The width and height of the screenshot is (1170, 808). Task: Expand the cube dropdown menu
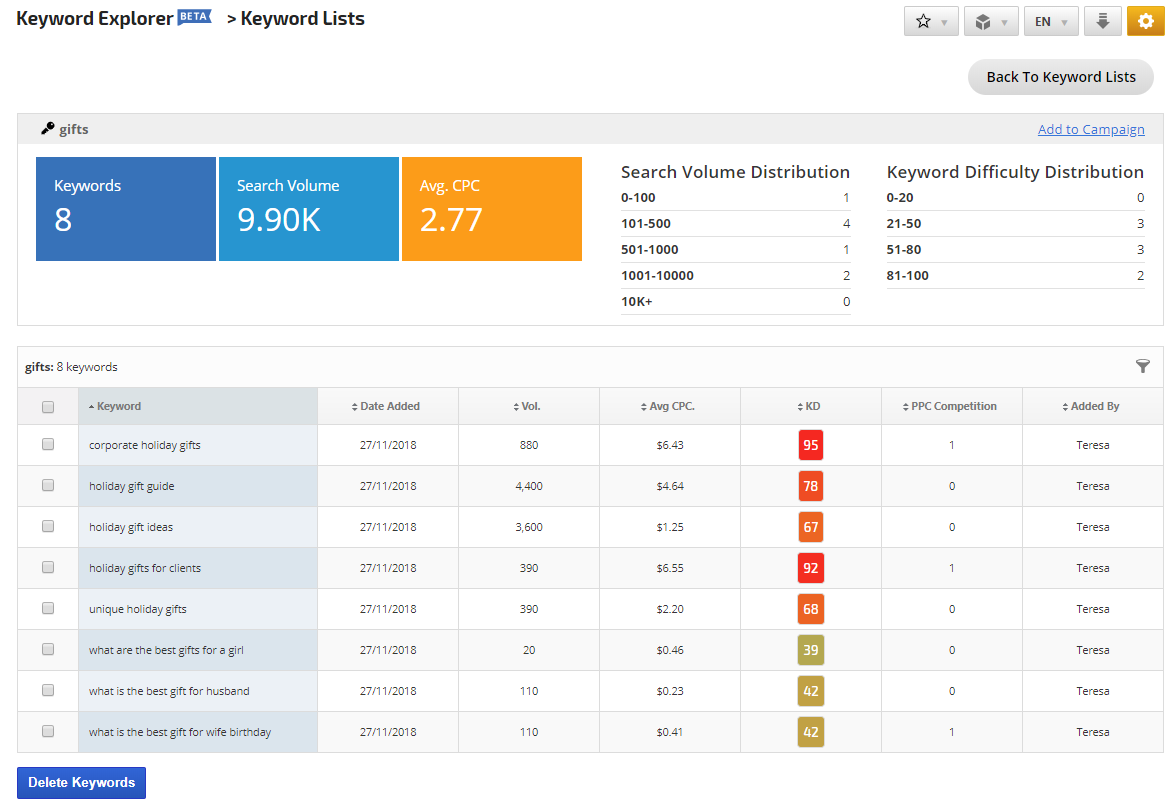991,21
